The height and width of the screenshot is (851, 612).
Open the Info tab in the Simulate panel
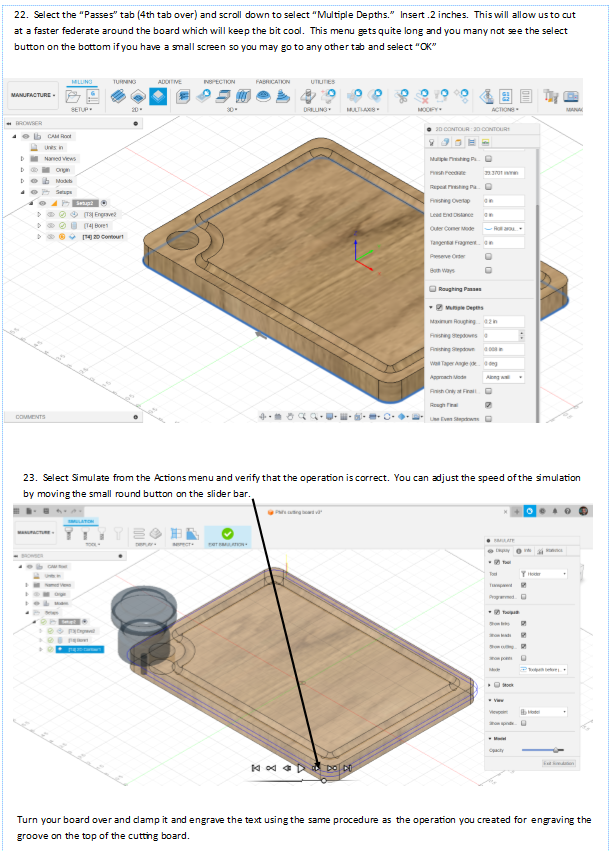pyautogui.click(x=524, y=551)
